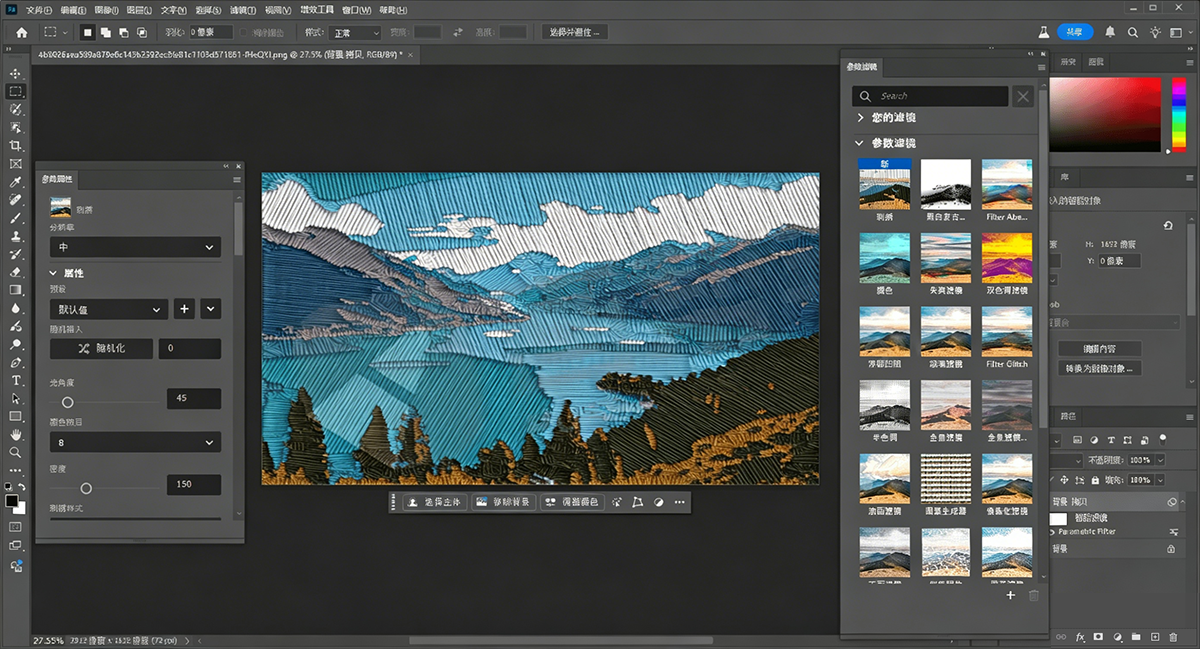Click the flask beta icon top right
This screenshot has height=649, width=1200.
[x=1043, y=32]
